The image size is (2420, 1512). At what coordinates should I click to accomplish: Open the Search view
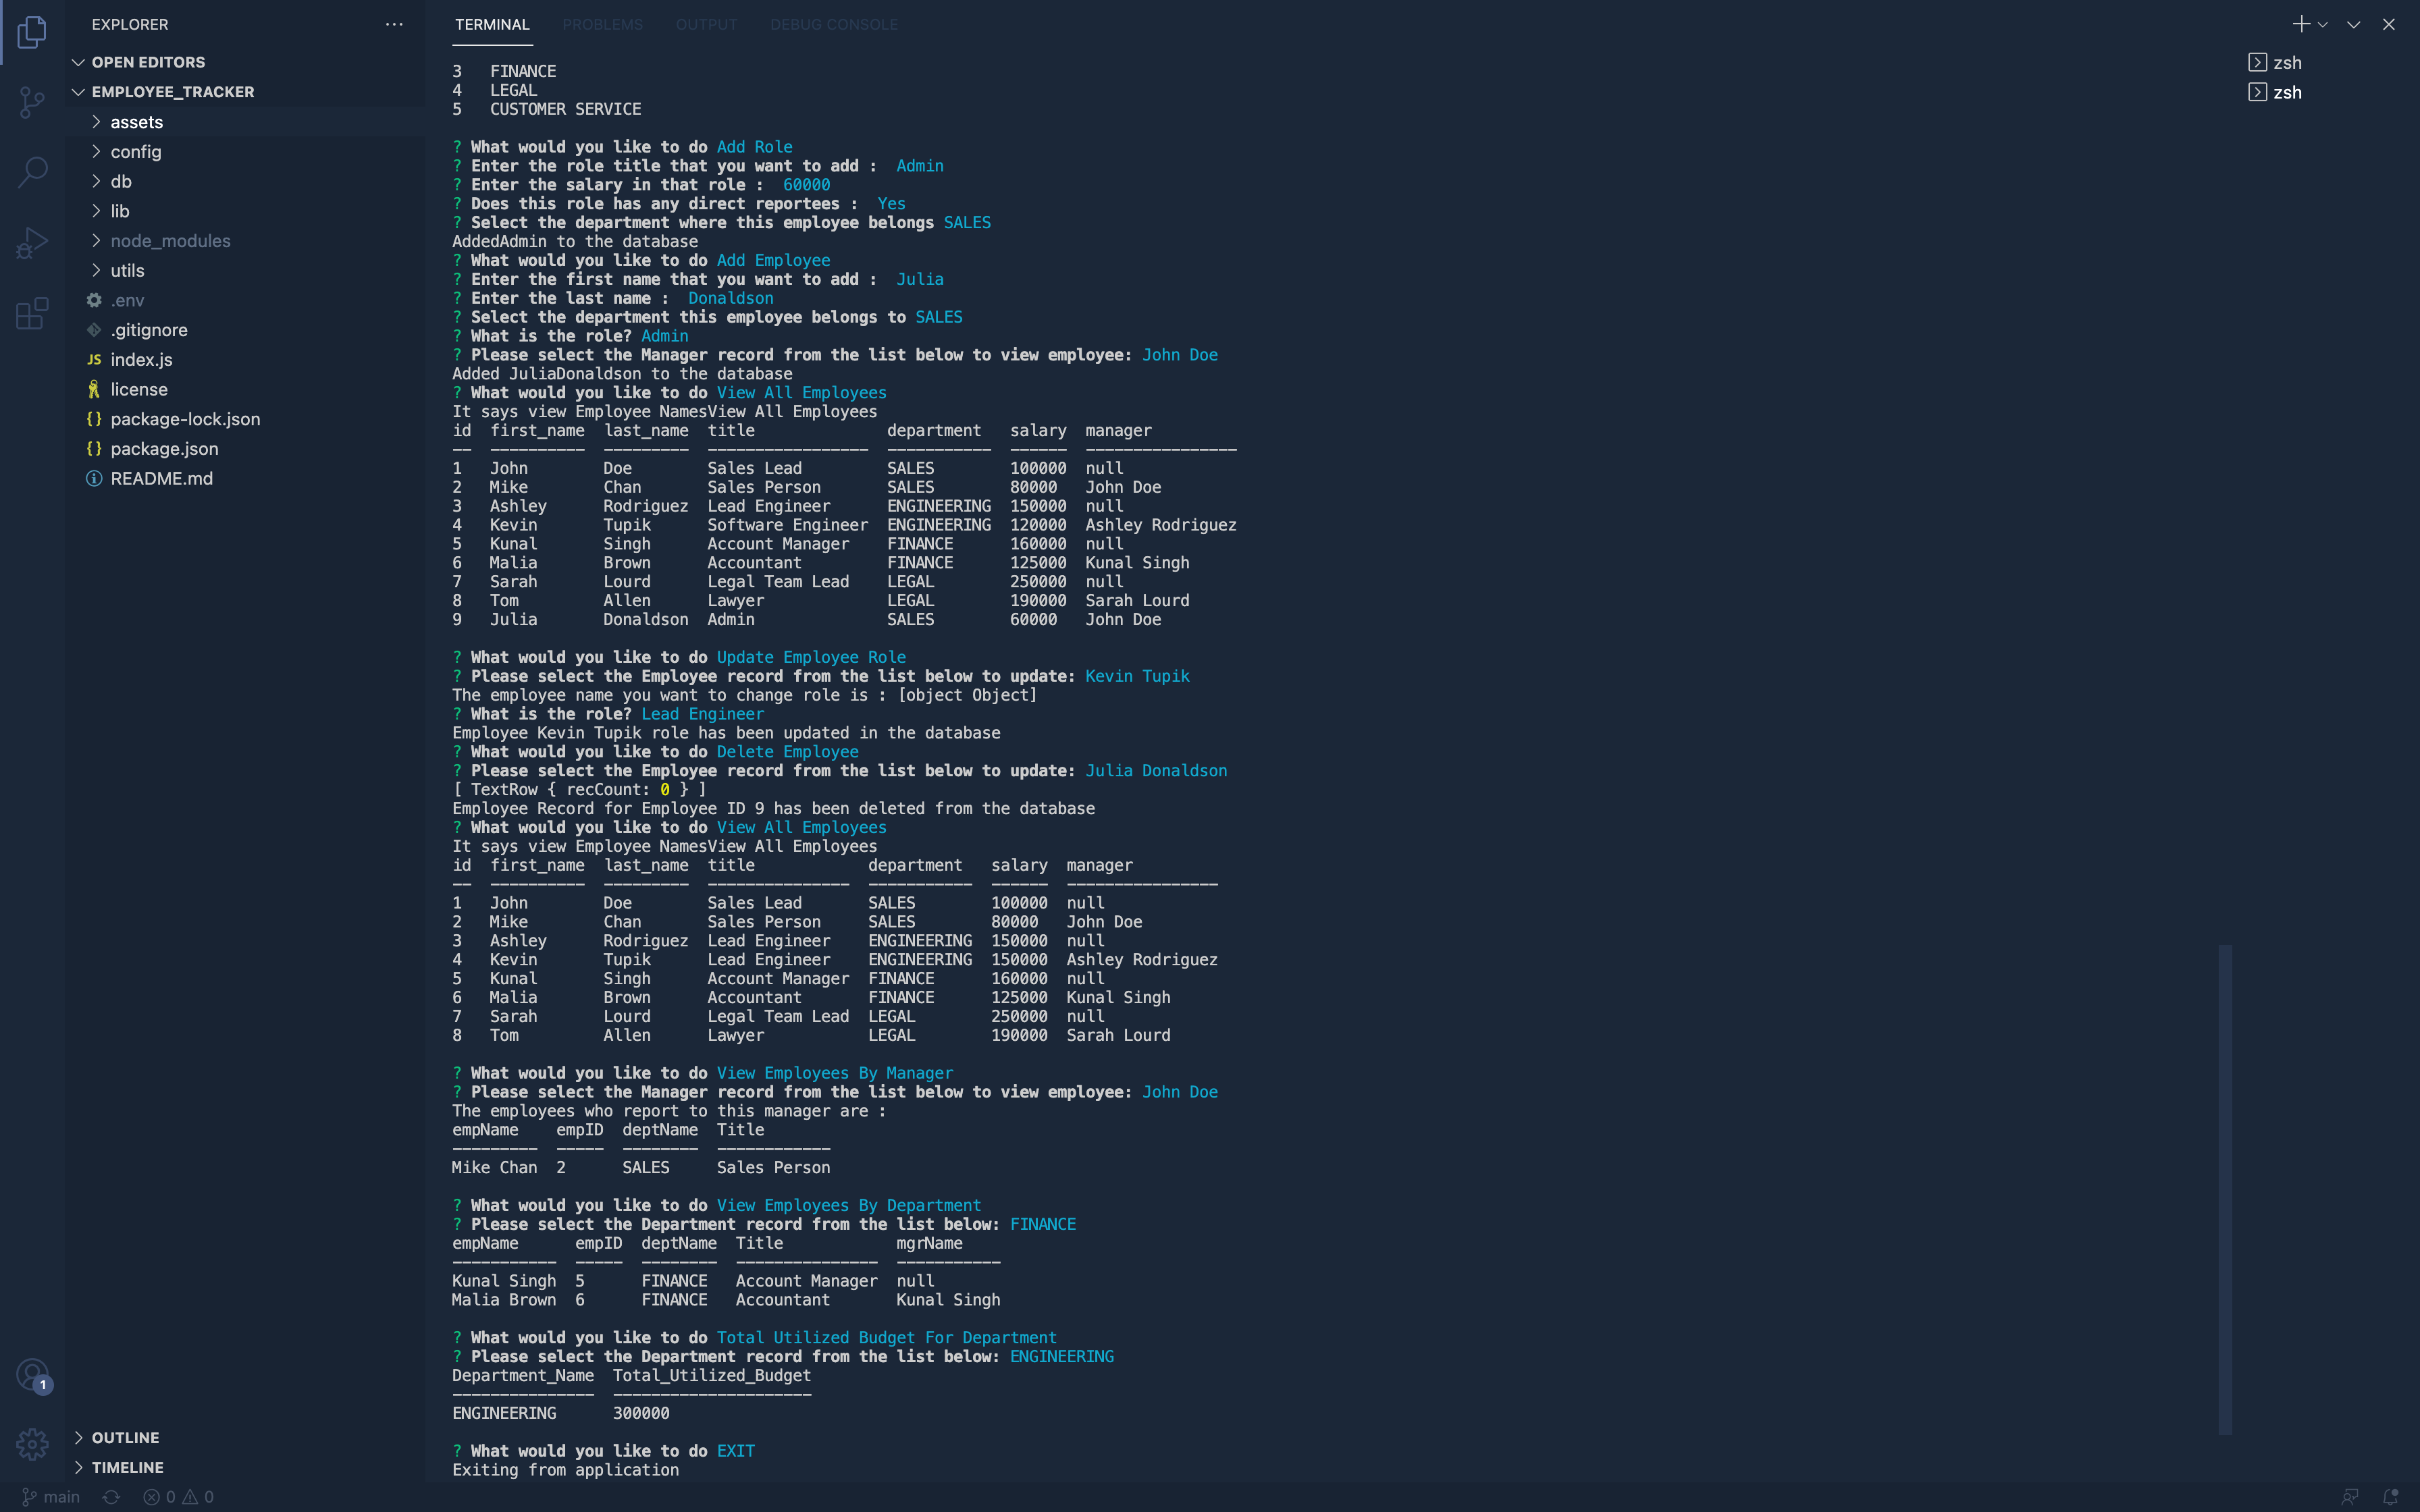click(x=32, y=172)
